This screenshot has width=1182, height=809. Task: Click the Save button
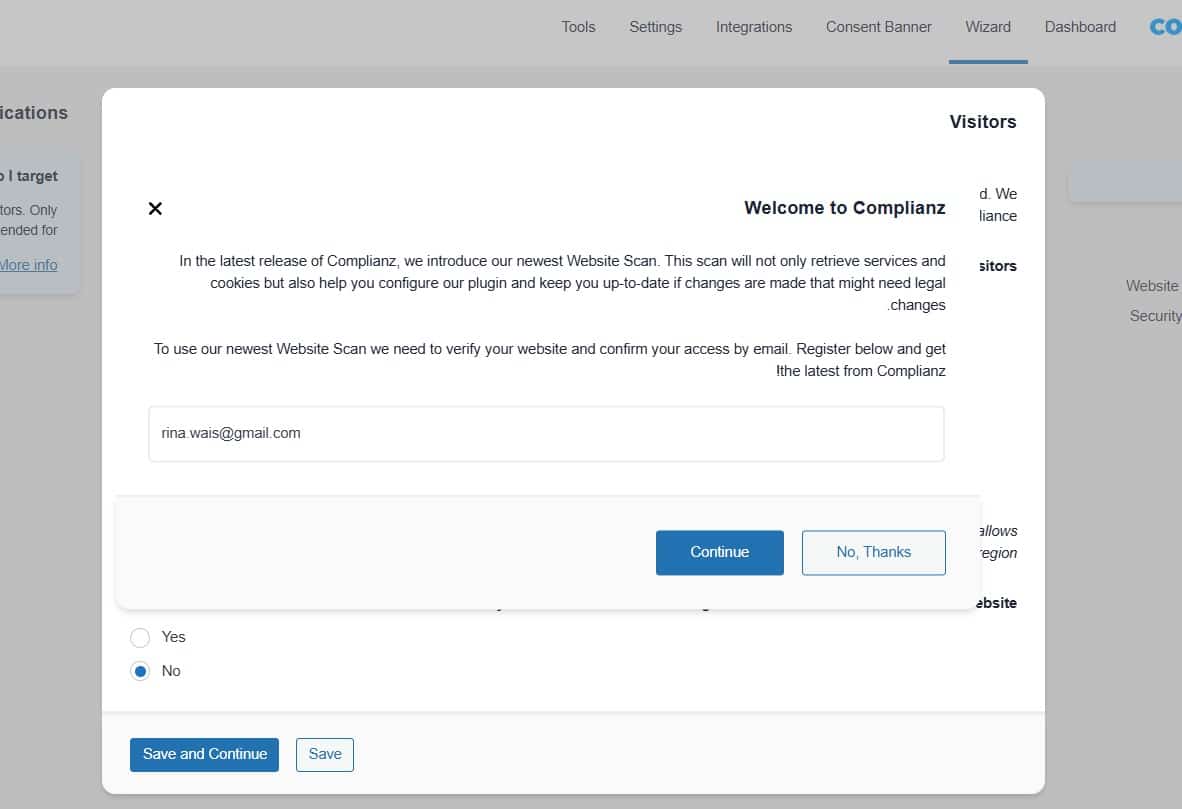point(325,755)
